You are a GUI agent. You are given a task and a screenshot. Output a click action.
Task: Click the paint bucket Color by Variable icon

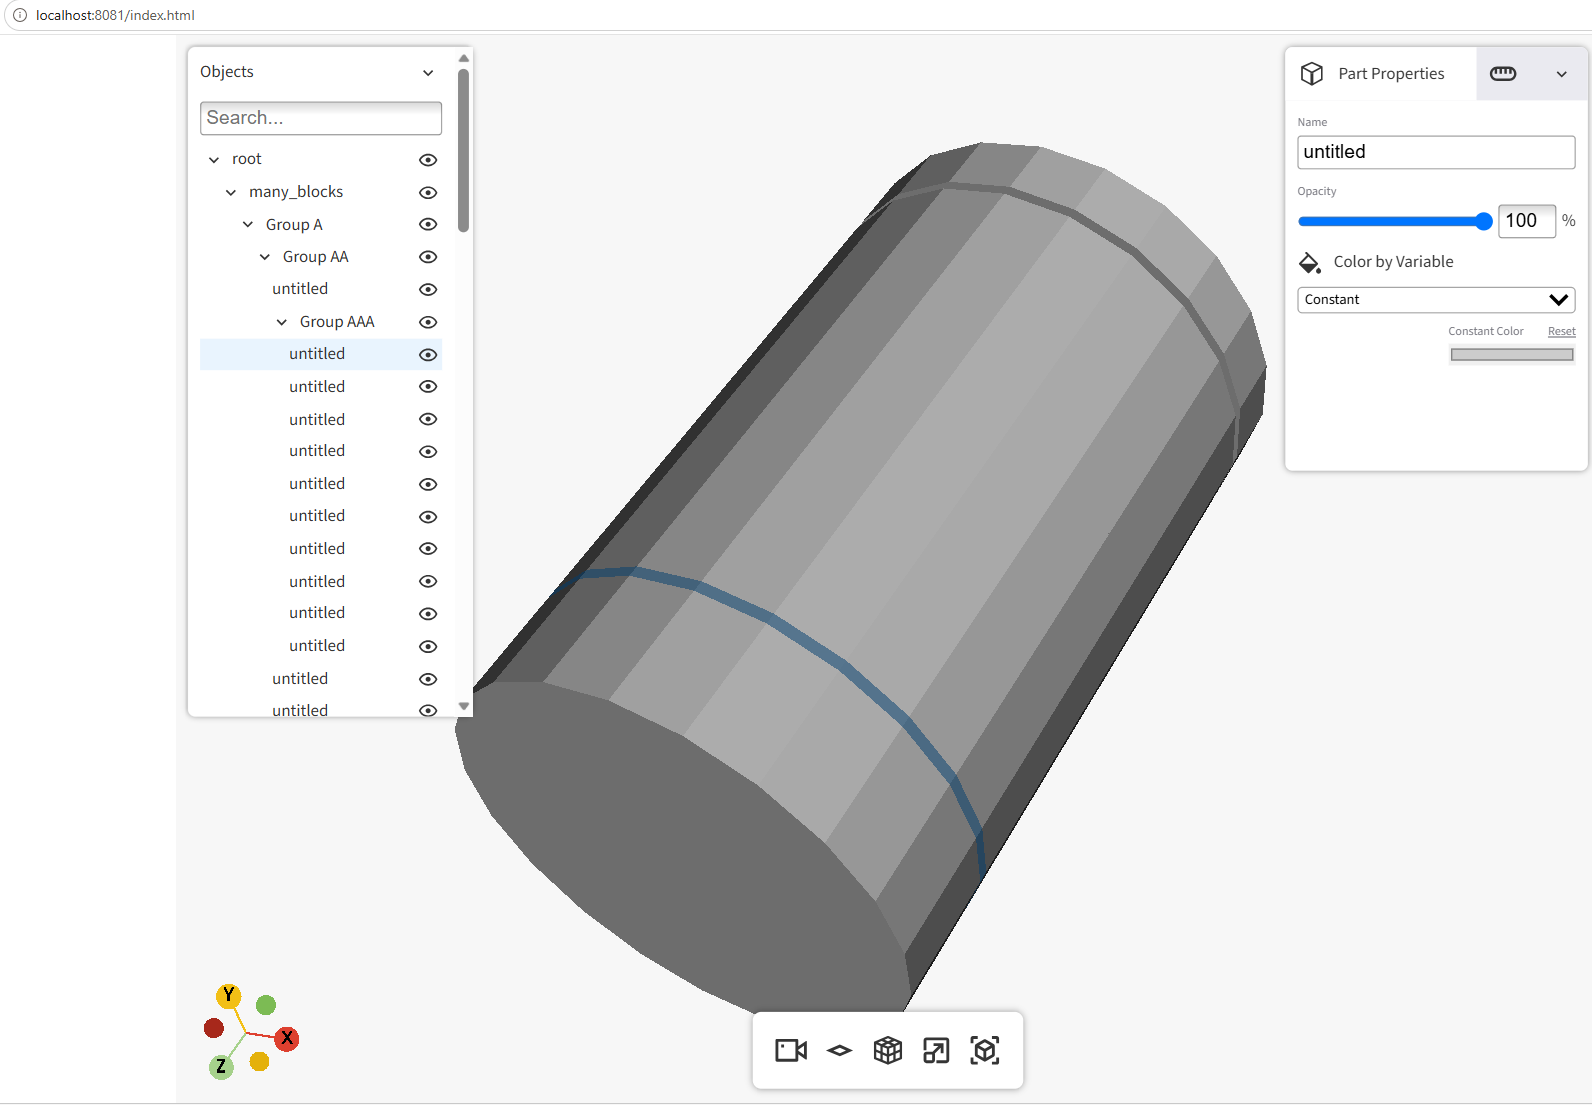point(1310,262)
